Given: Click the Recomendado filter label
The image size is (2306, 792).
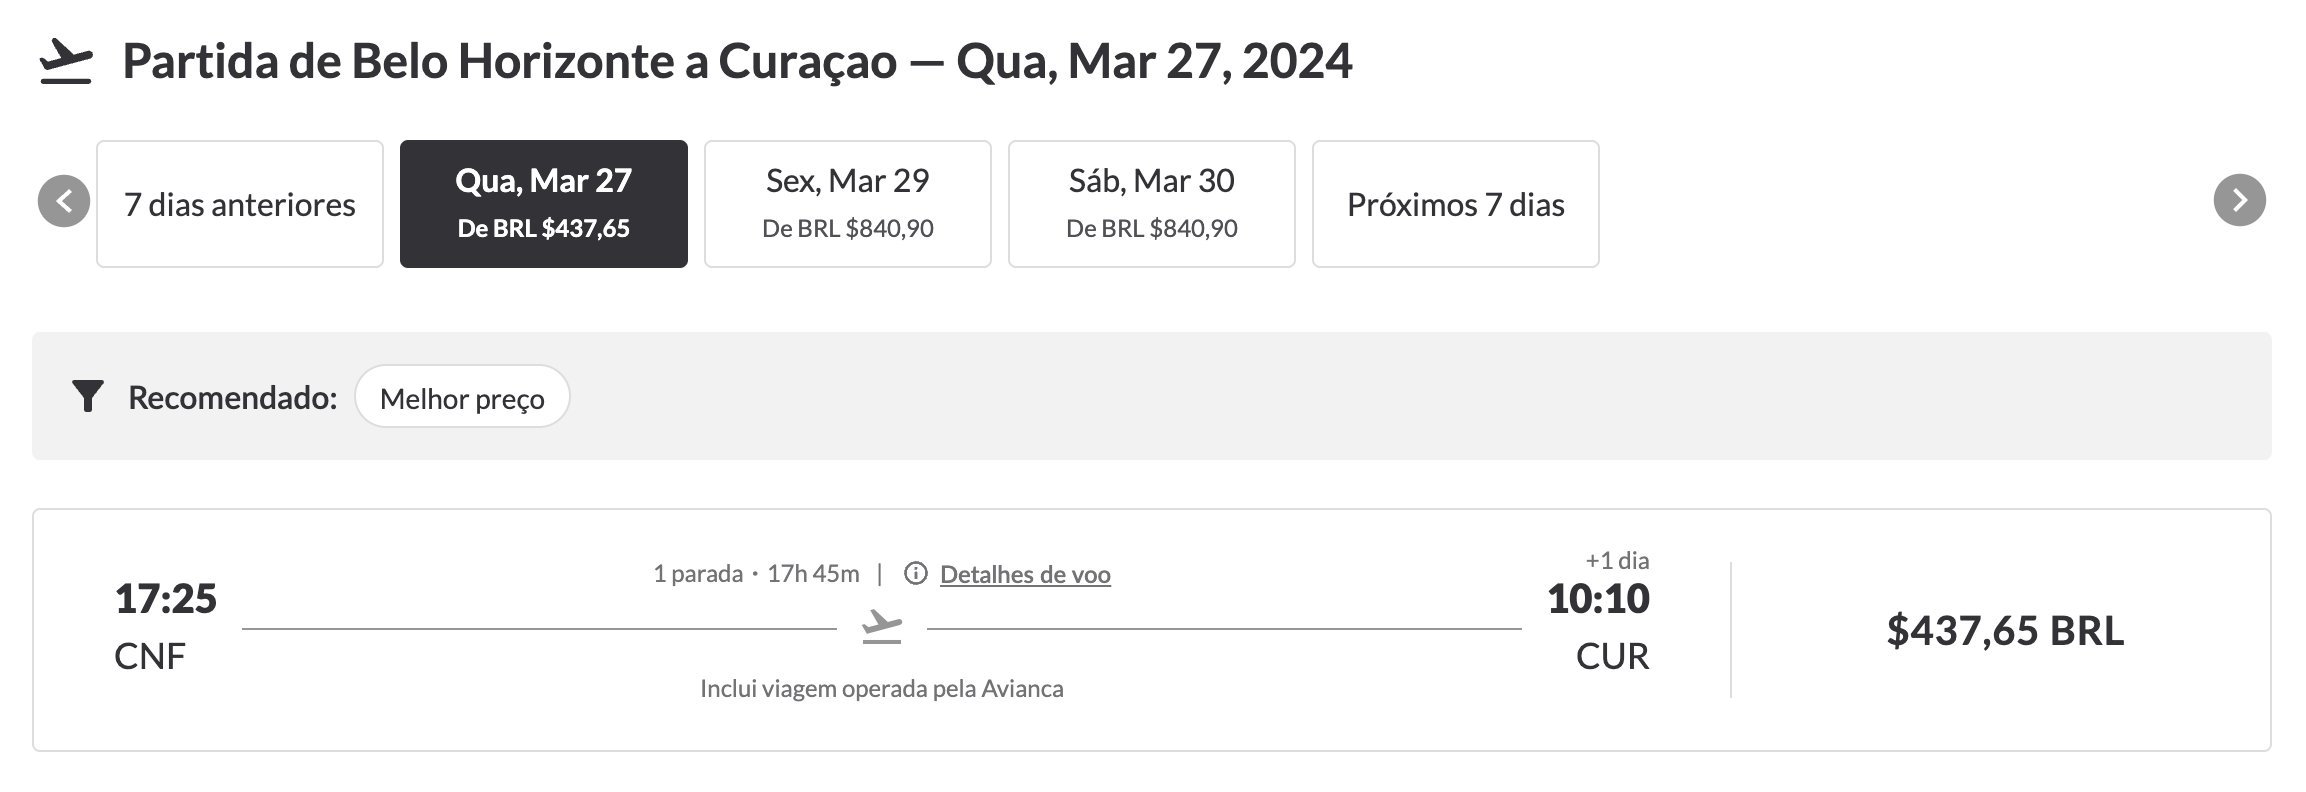Looking at the screenshot, I should [x=233, y=398].
